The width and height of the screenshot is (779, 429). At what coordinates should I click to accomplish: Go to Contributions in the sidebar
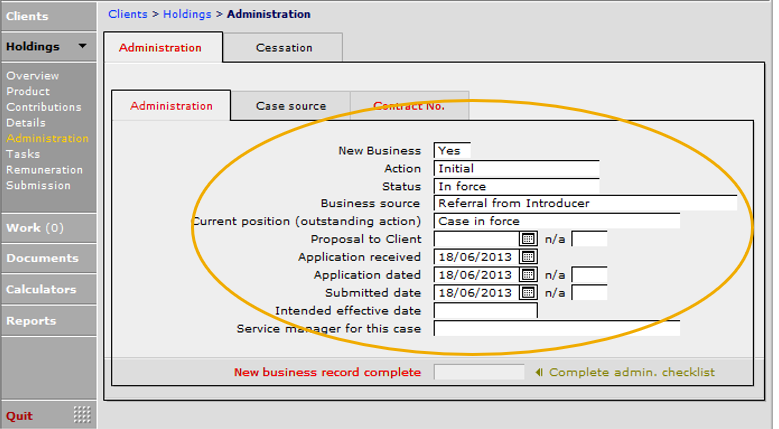click(44, 107)
